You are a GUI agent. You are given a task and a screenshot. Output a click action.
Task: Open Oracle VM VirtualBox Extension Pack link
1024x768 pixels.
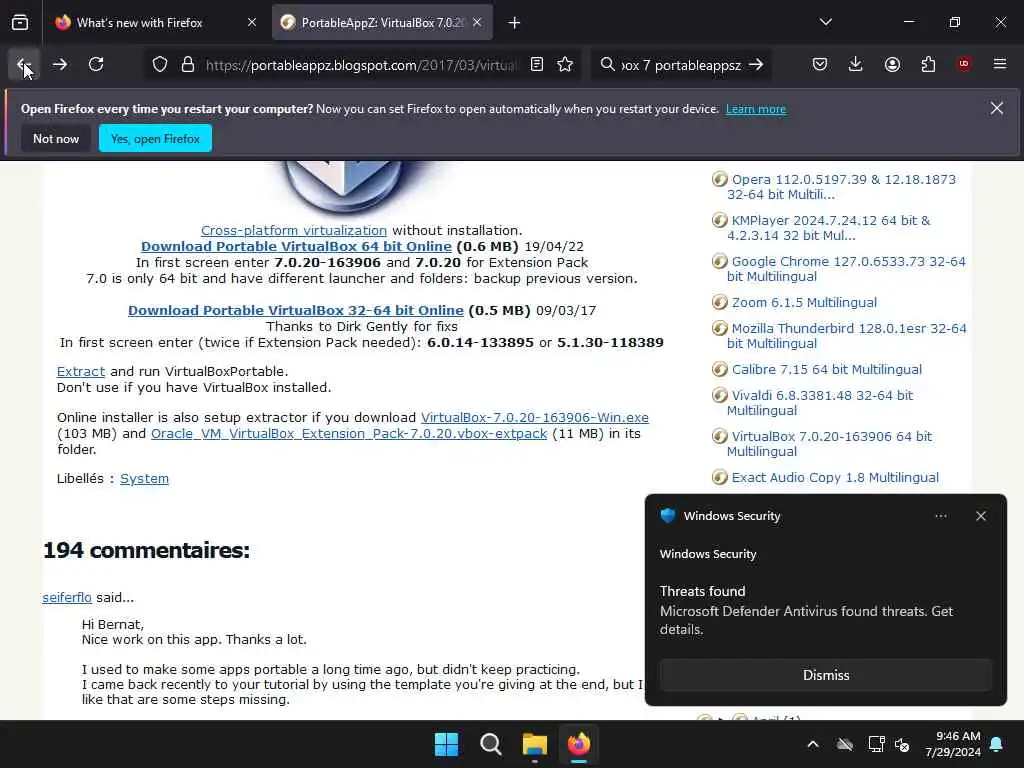pos(349,434)
